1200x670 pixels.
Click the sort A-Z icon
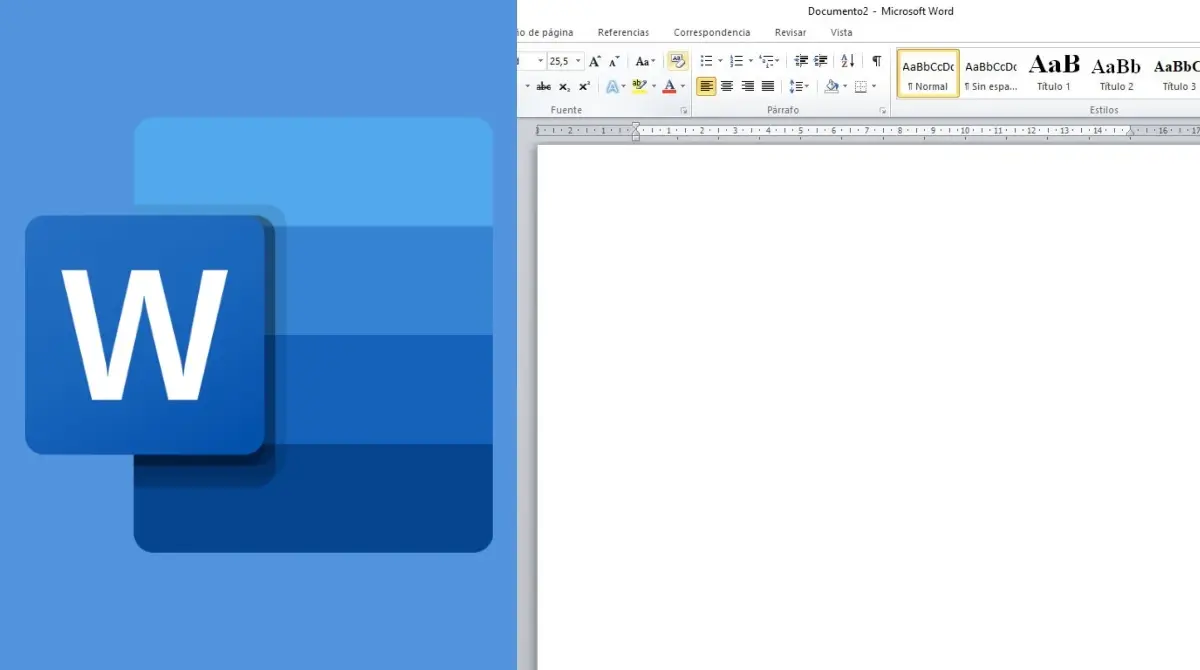pos(847,61)
